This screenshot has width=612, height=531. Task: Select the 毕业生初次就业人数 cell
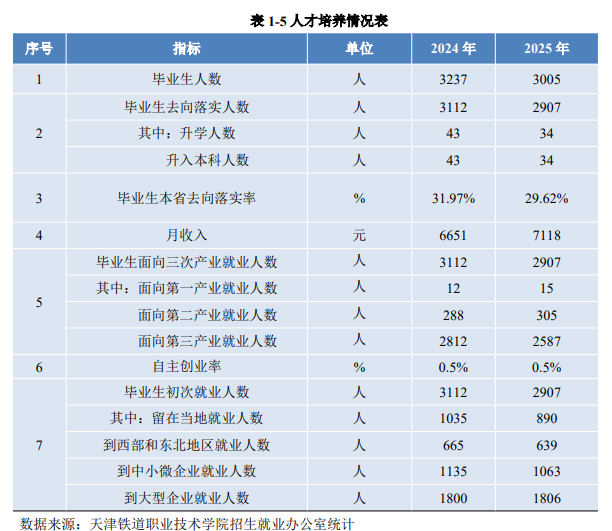[x=187, y=392]
